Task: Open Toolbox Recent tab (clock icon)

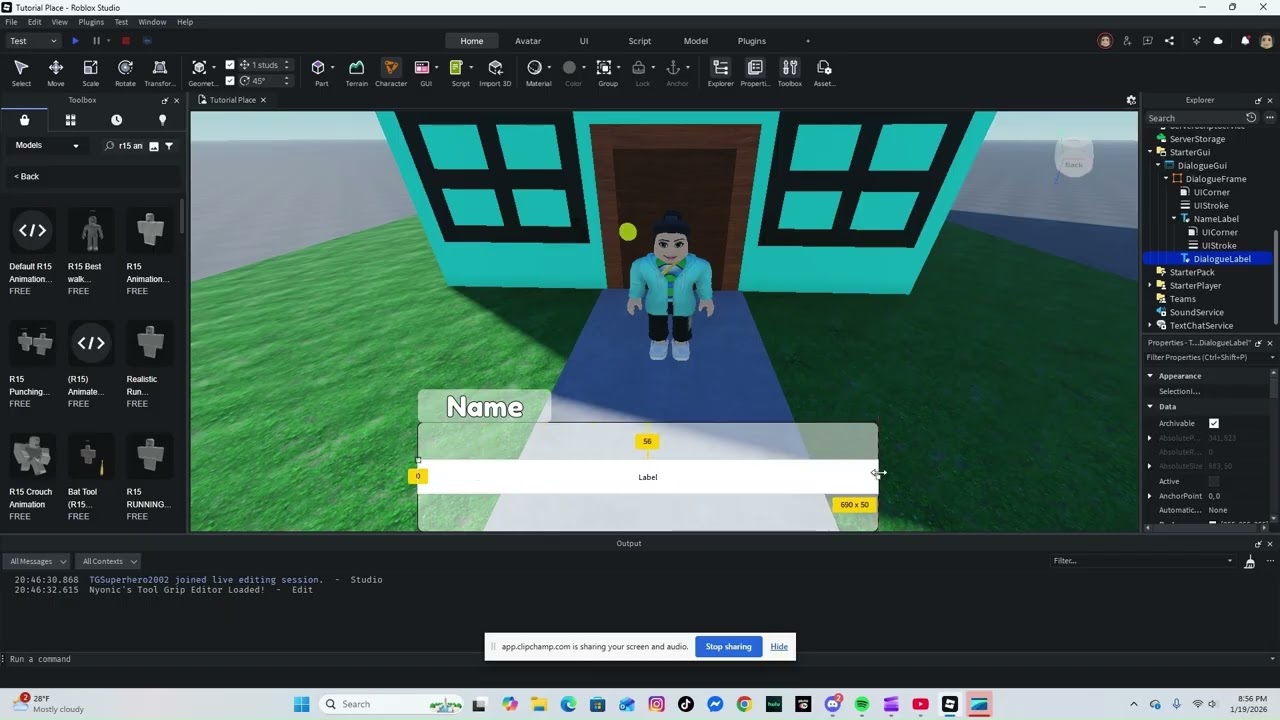Action: [x=116, y=120]
